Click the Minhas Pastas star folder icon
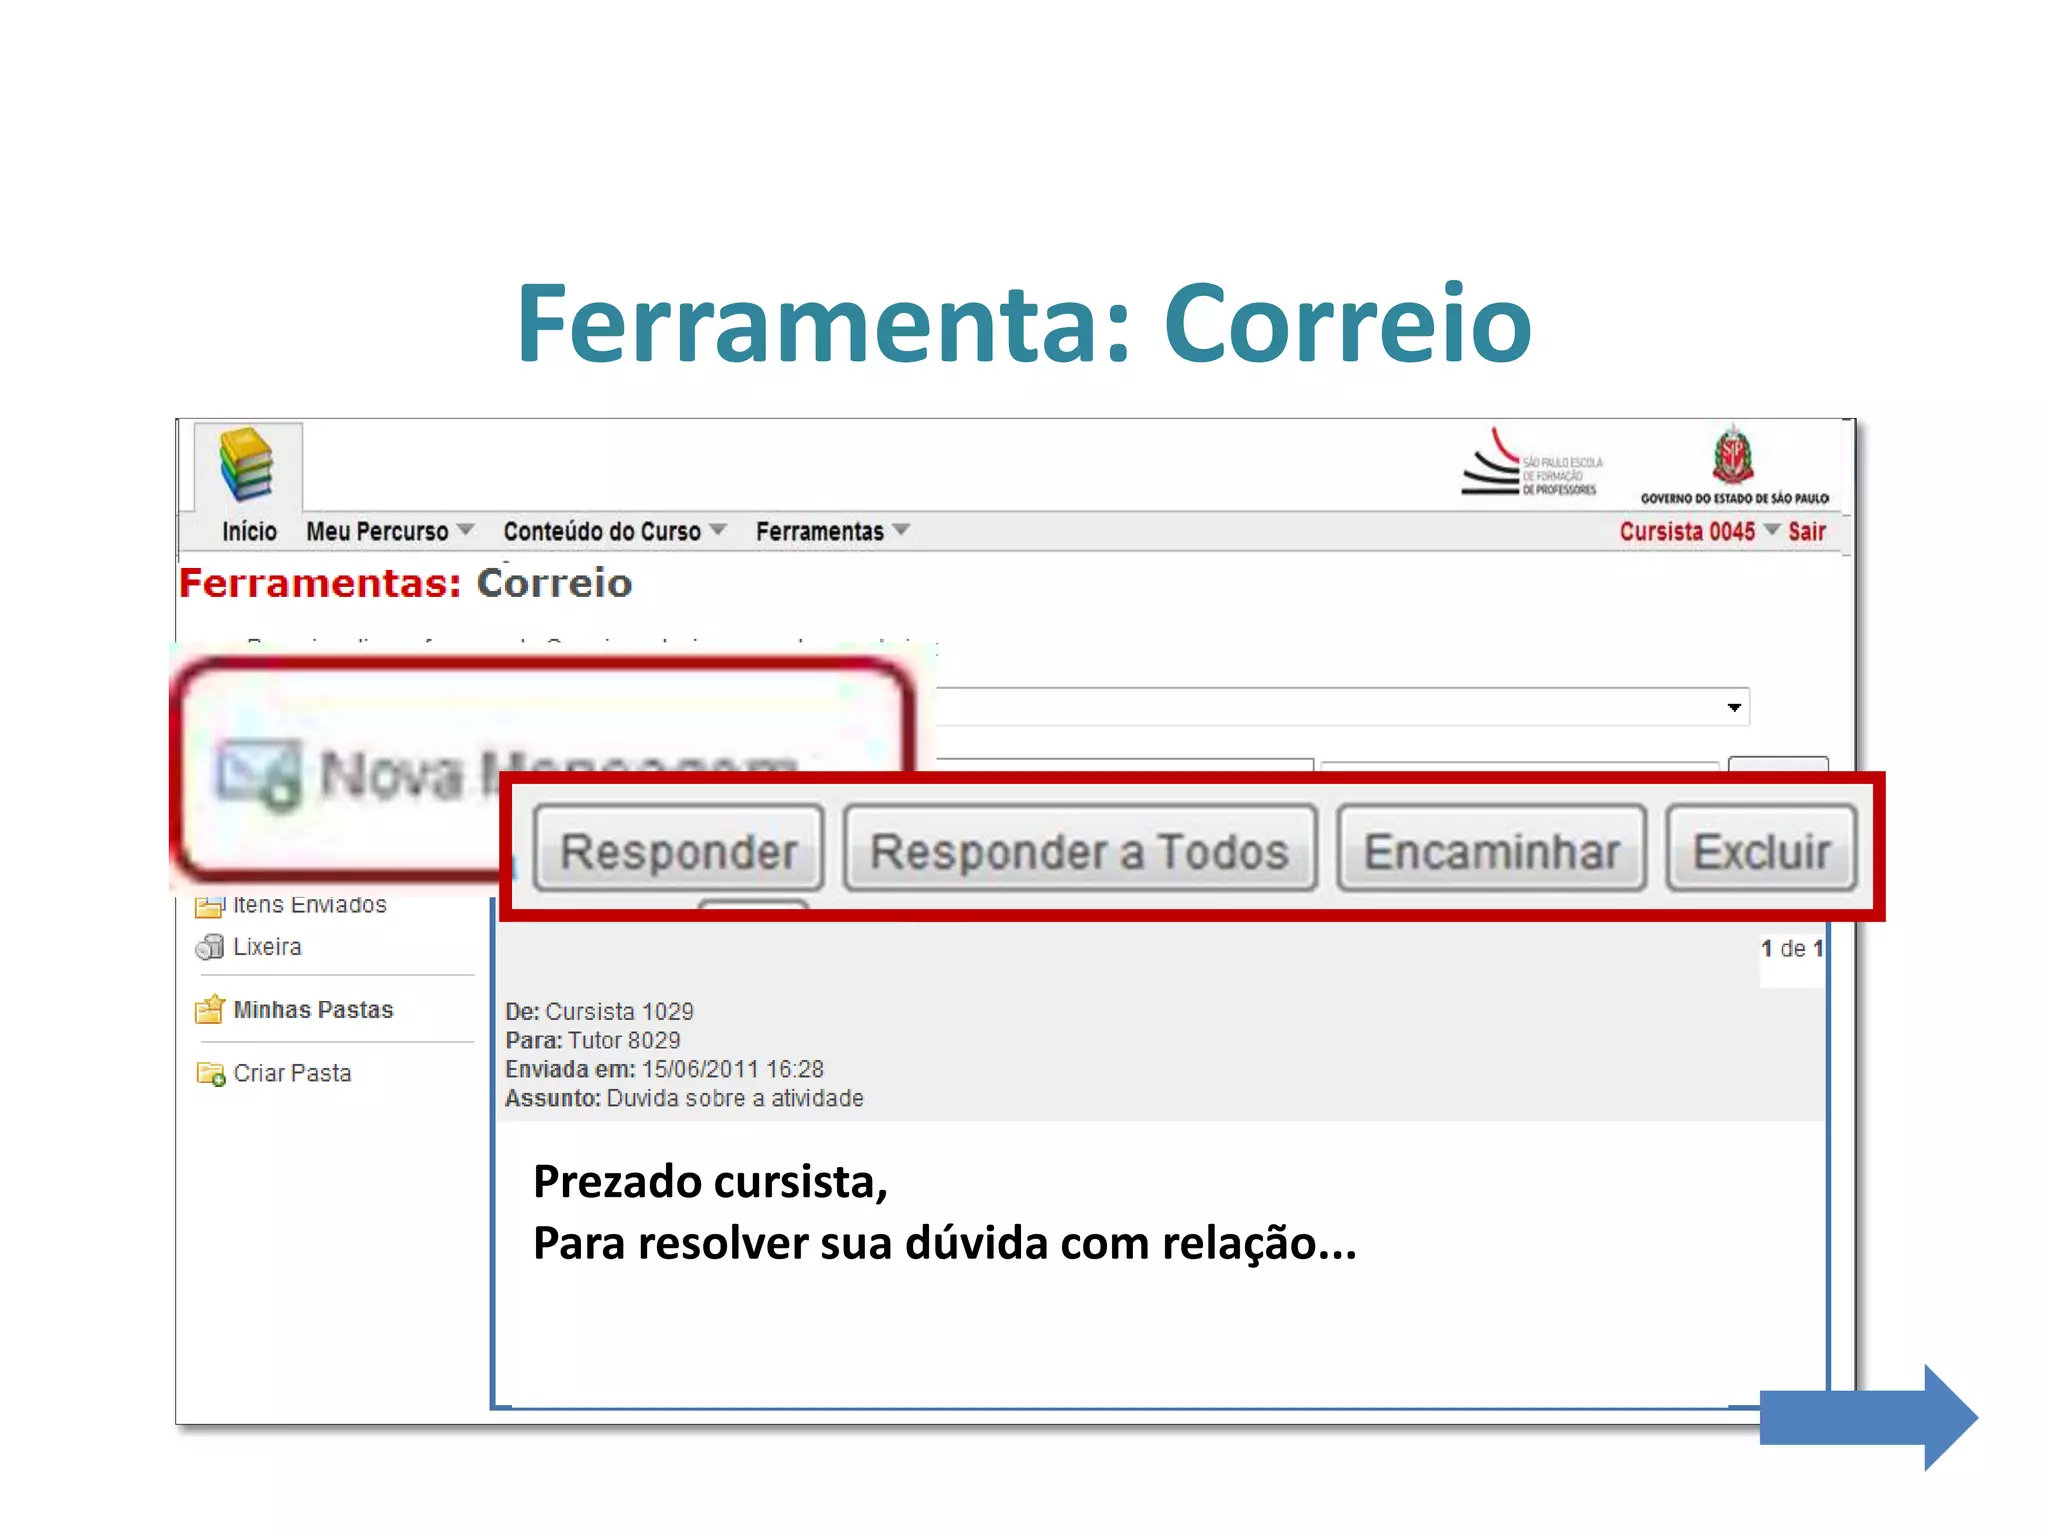Screen dimensions: 2048x1536 210,1009
